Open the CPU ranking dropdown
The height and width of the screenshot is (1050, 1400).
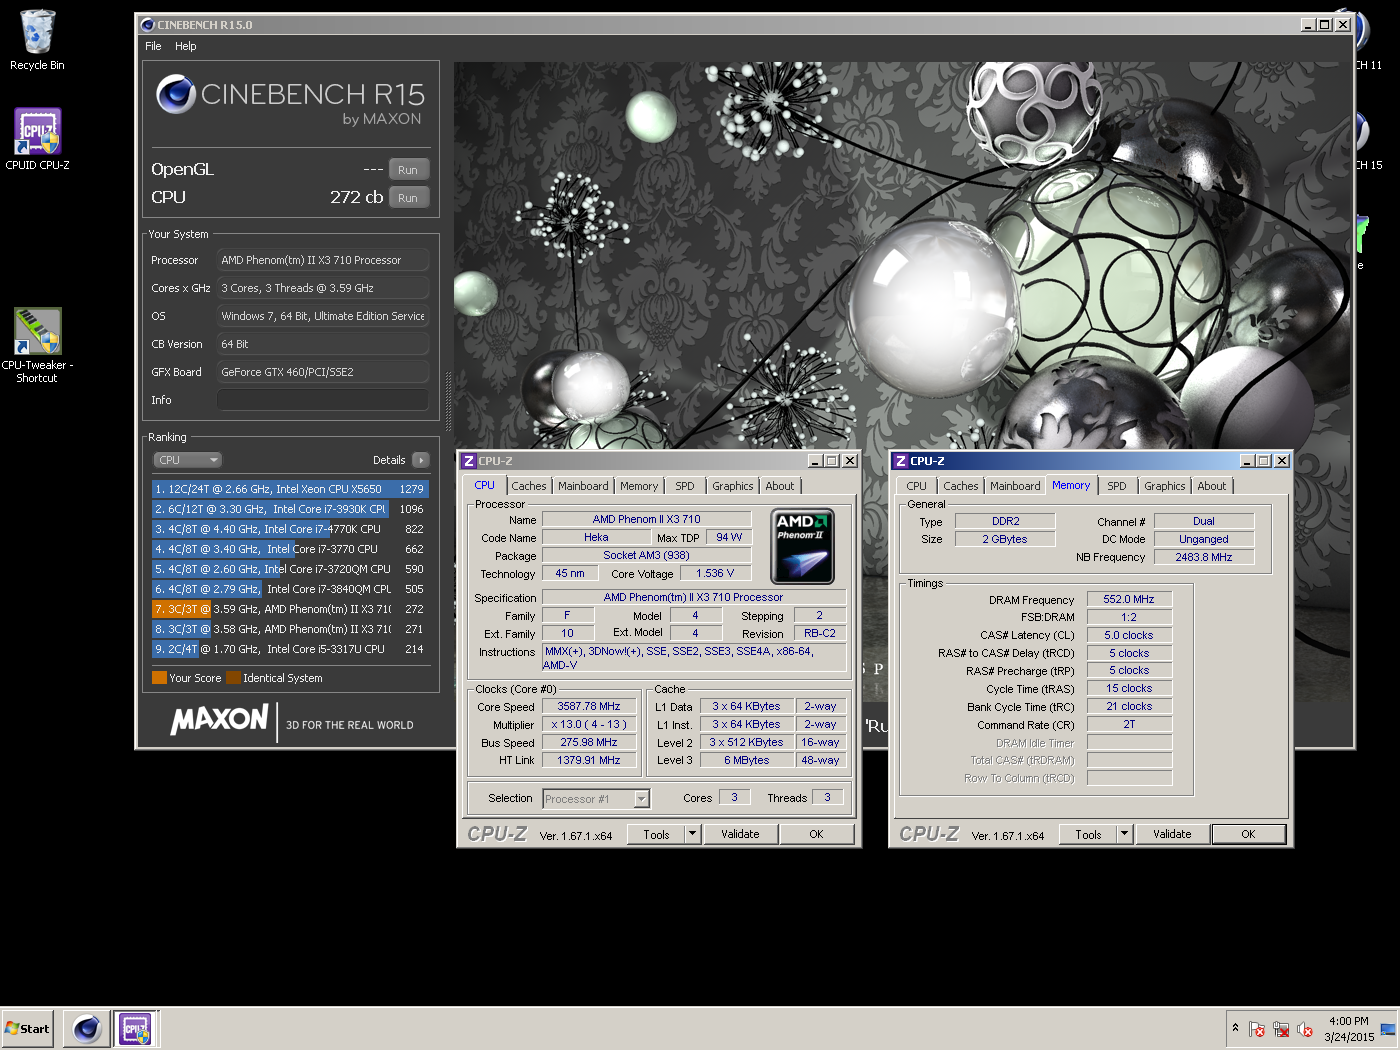[x=187, y=460]
